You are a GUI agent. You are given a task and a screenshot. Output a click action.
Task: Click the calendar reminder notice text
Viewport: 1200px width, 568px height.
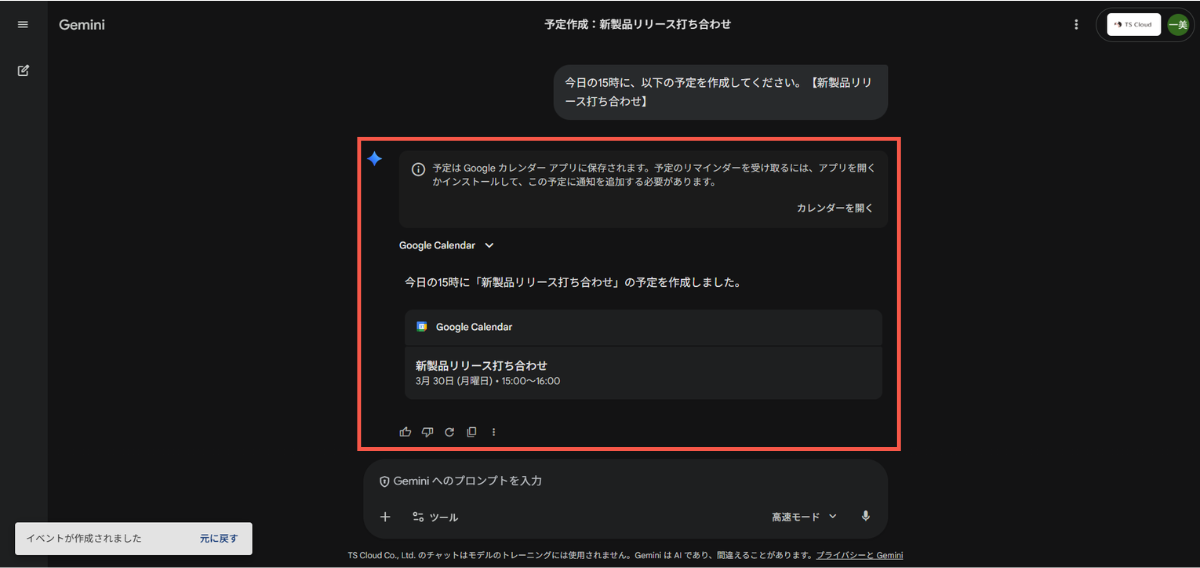(x=654, y=175)
